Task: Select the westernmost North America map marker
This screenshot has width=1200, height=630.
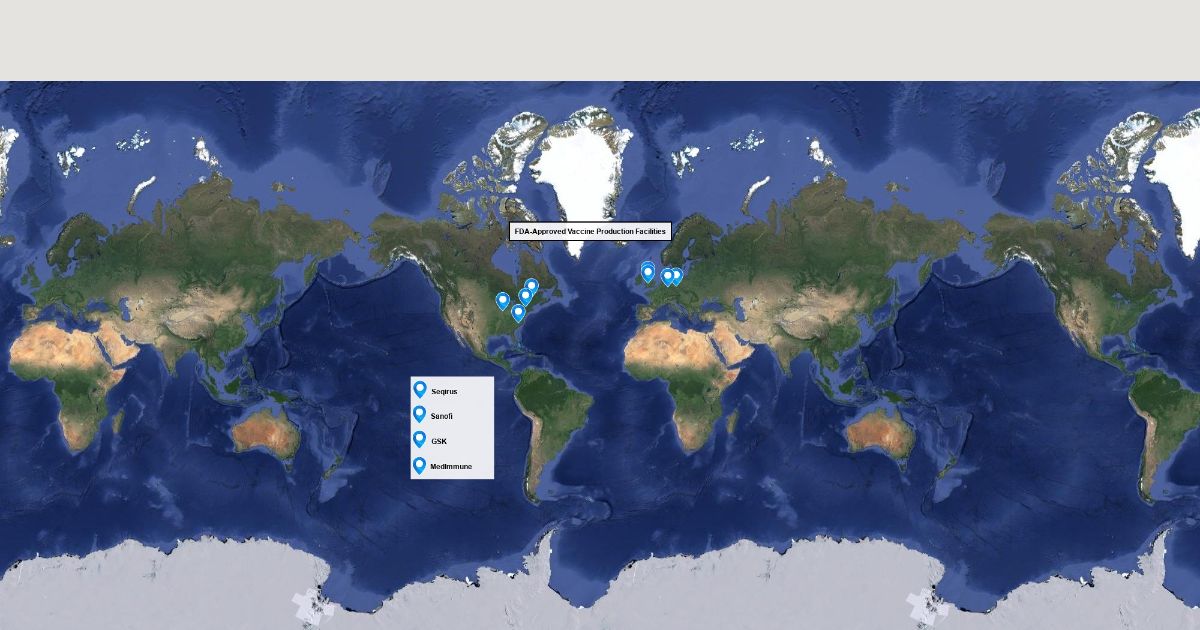Action: coord(503,300)
